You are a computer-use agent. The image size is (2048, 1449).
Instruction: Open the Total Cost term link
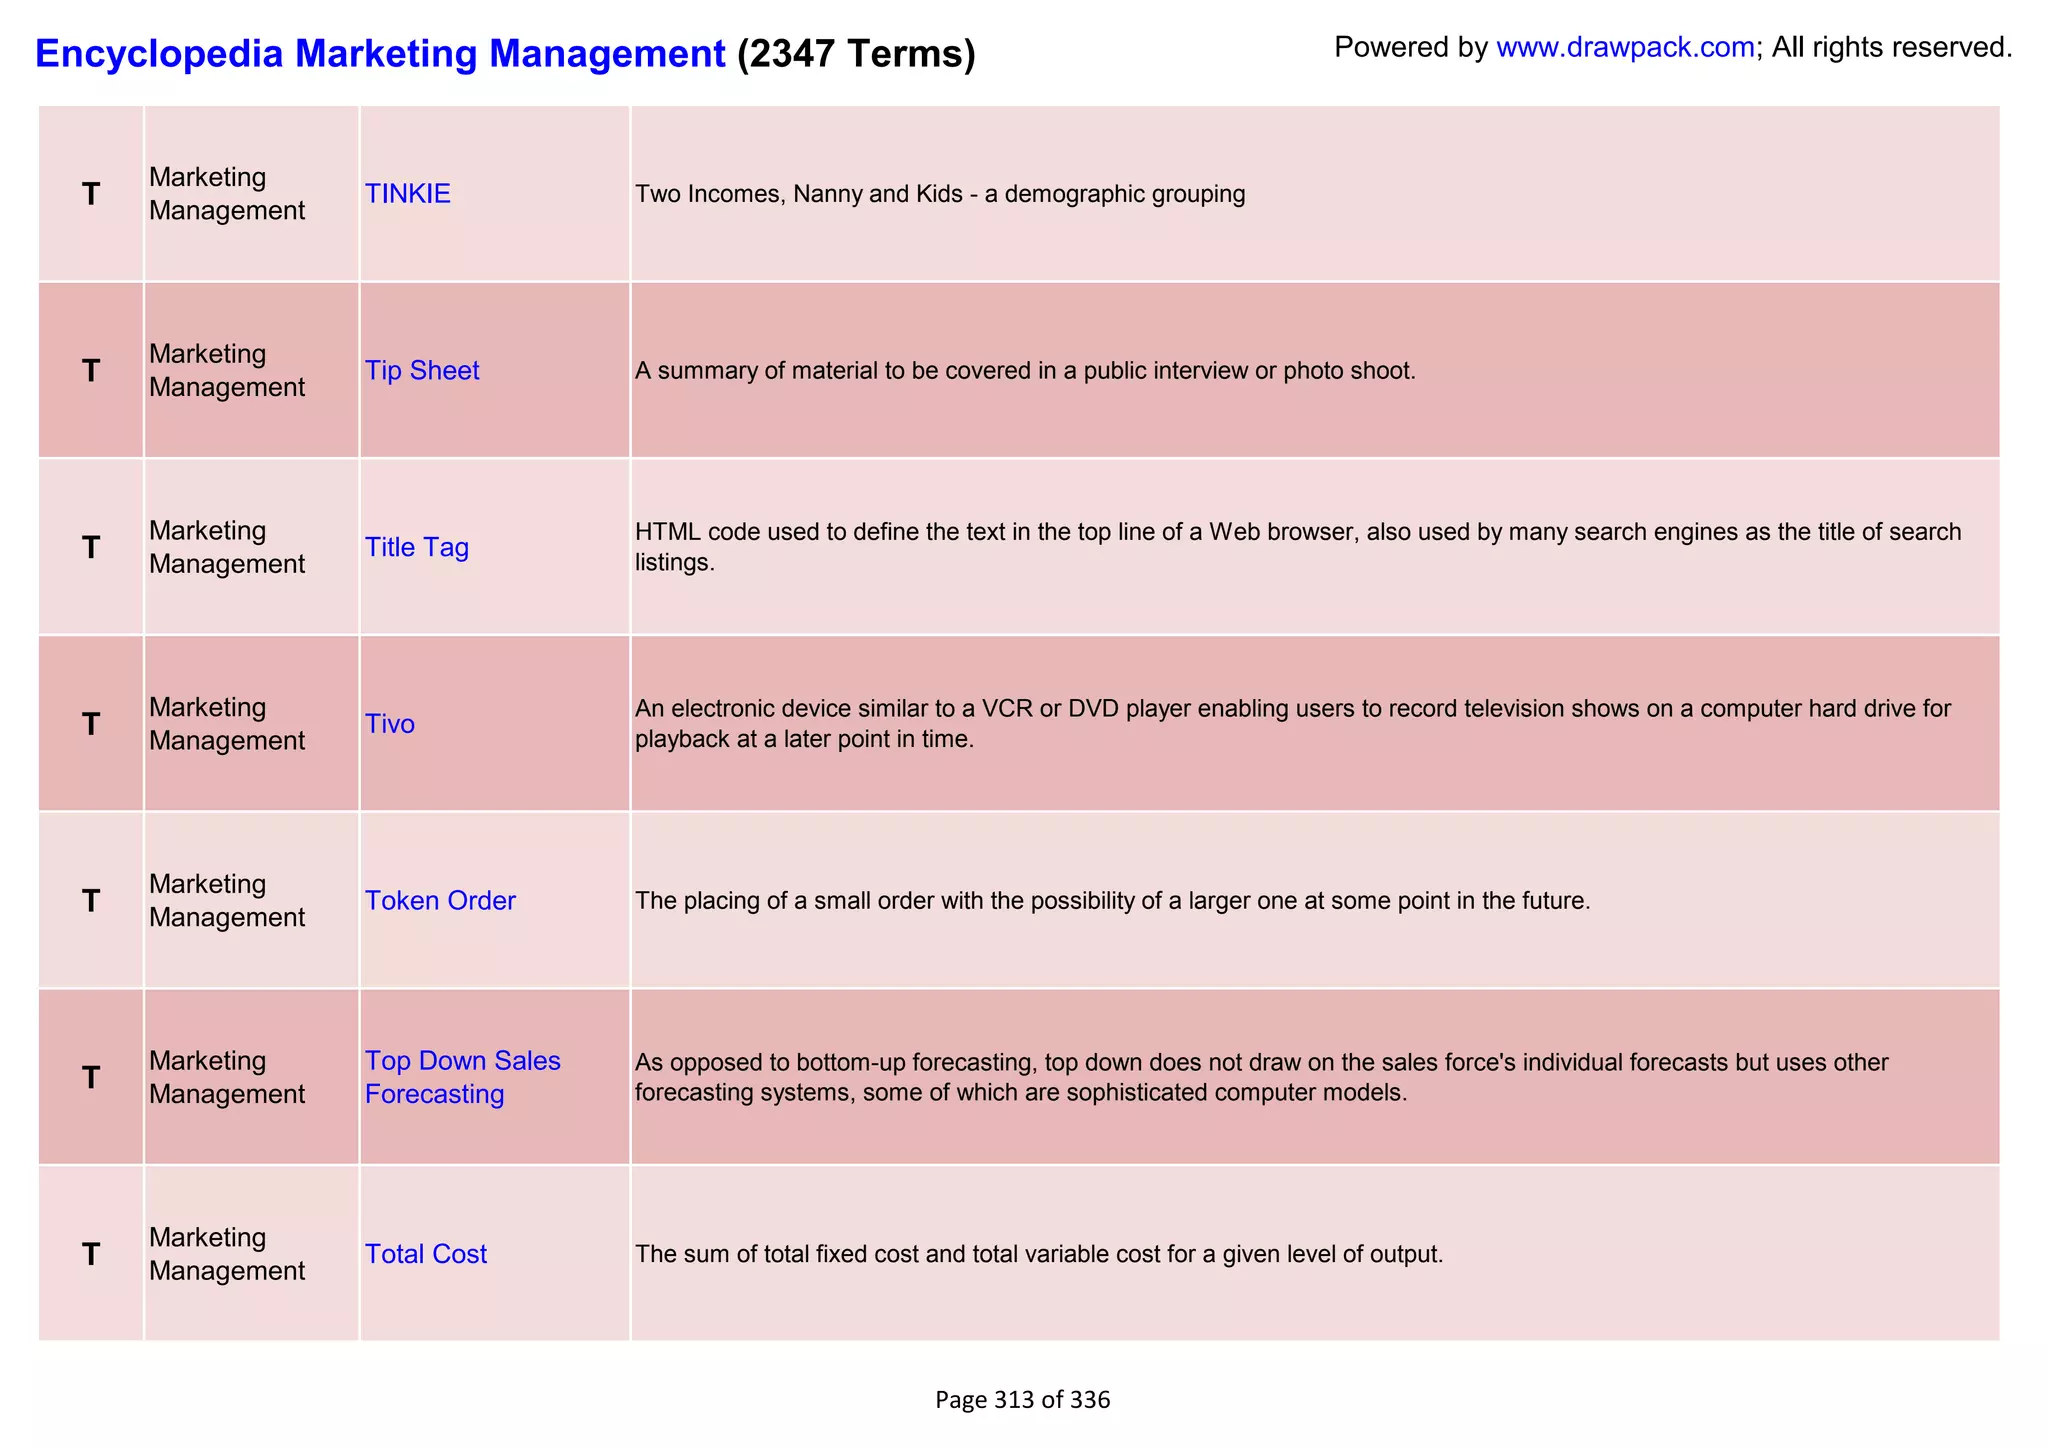(x=425, y=1254)
